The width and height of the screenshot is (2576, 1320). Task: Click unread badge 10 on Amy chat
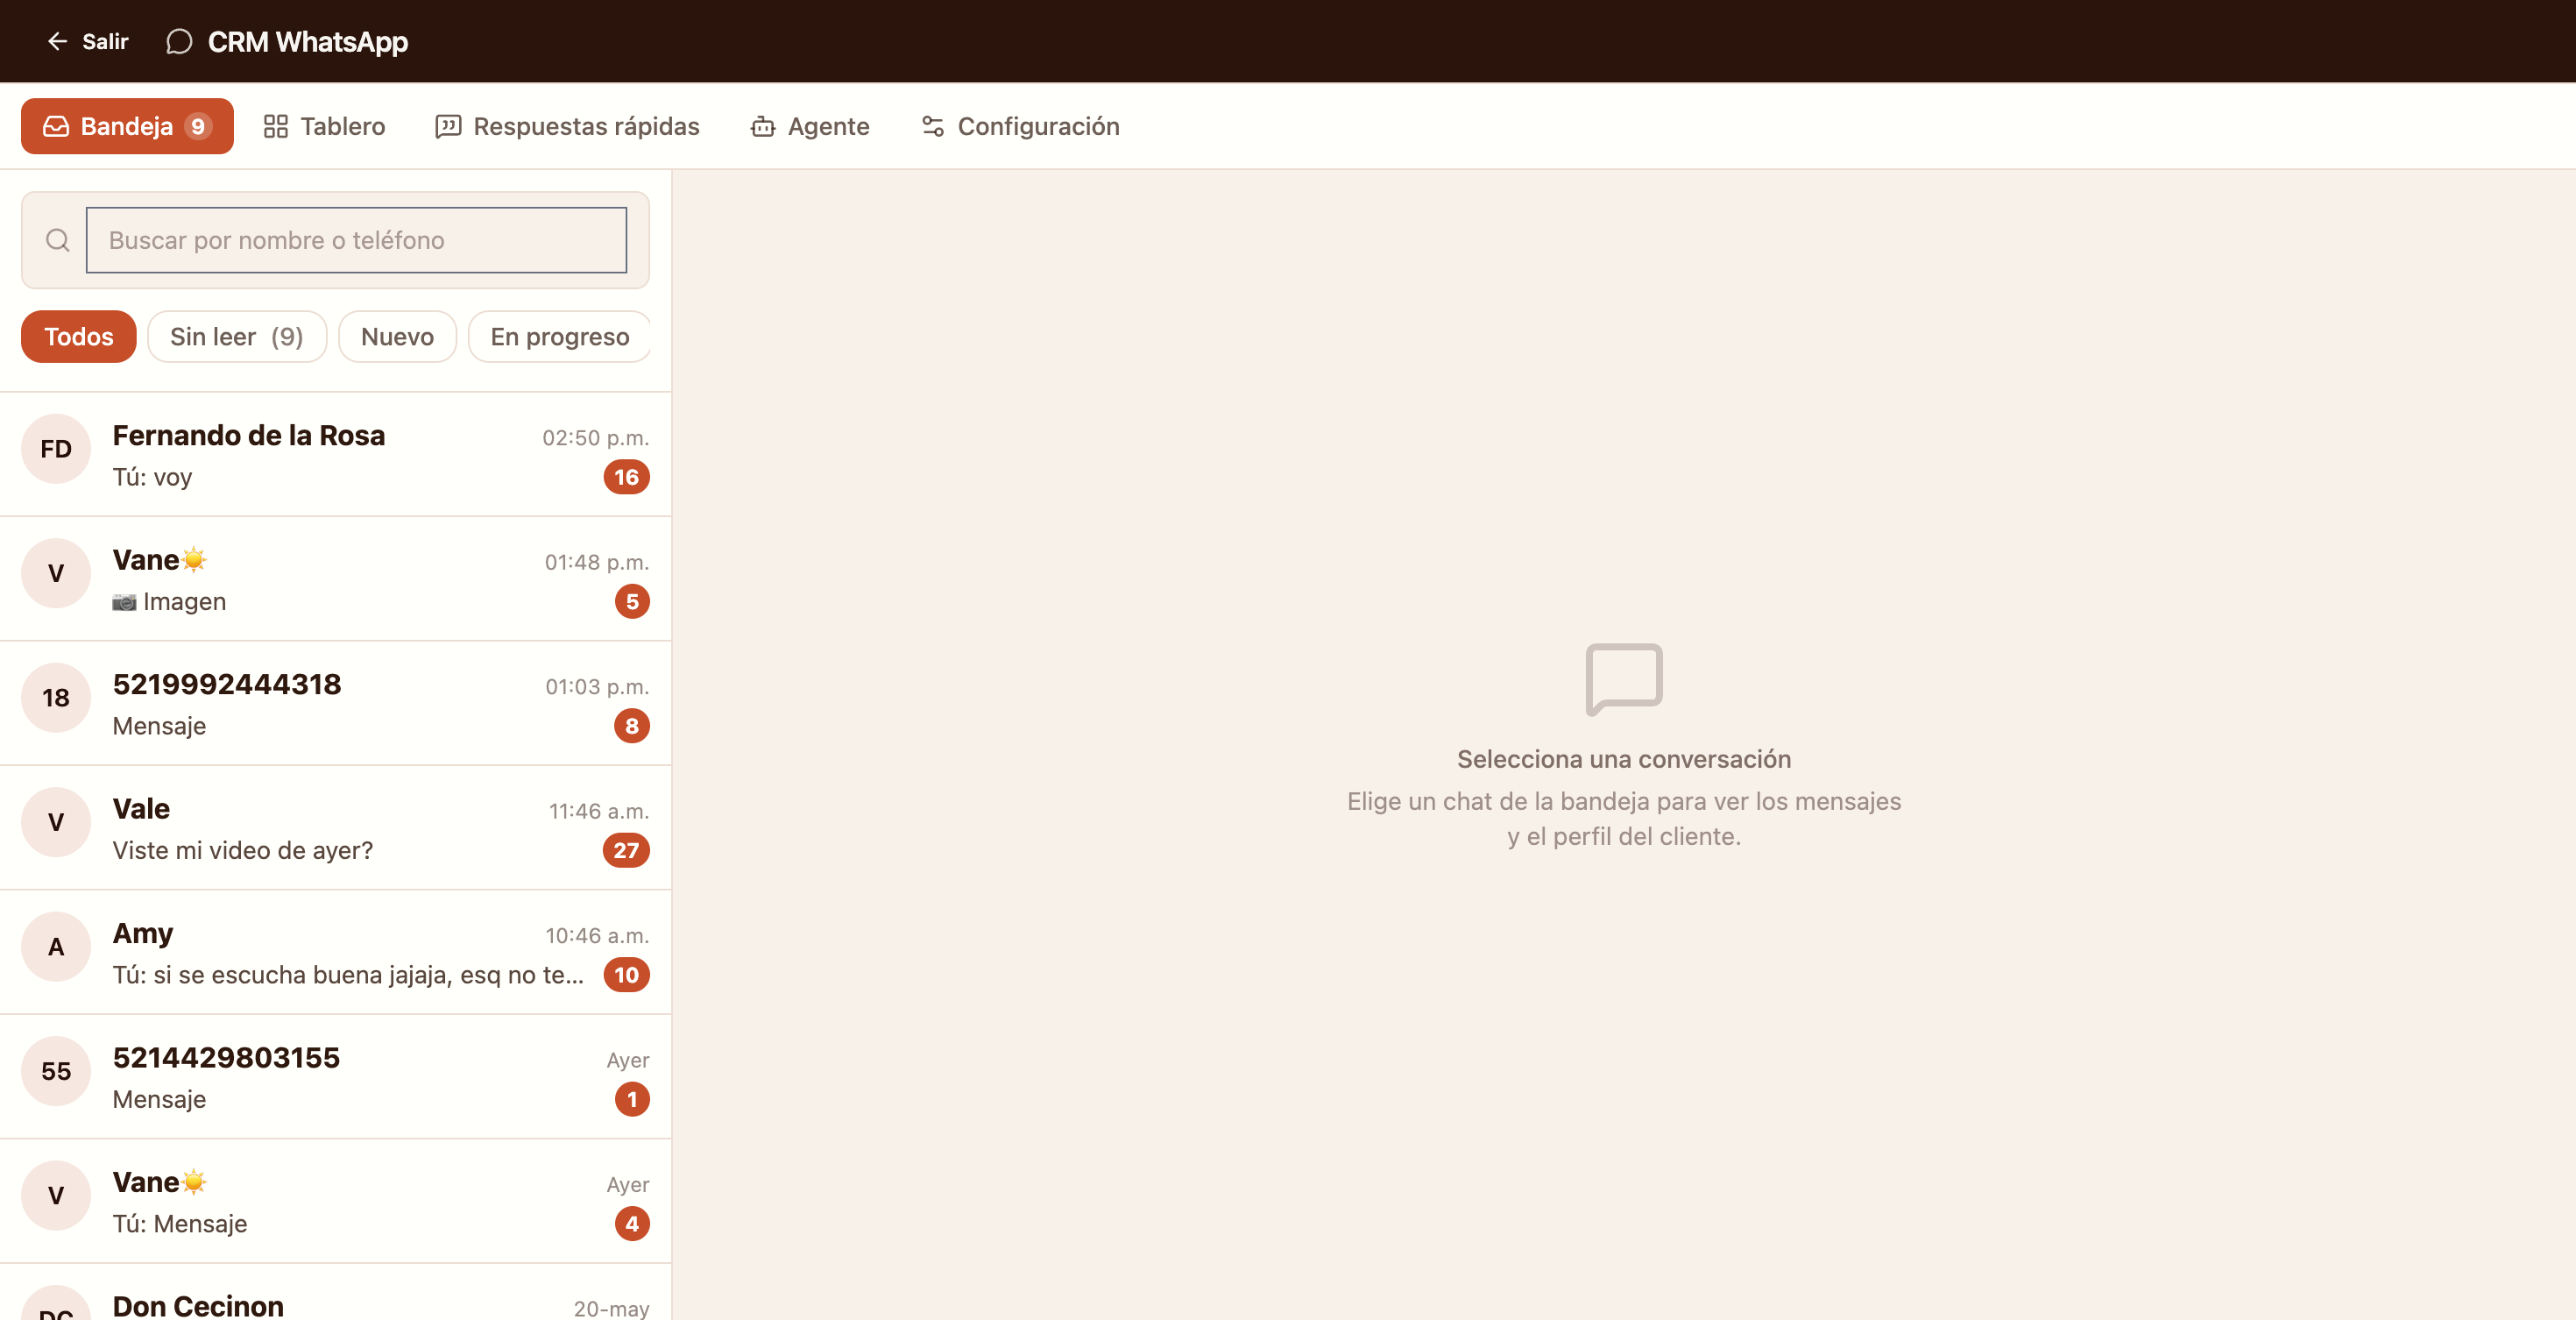click(x=626, y=975)
